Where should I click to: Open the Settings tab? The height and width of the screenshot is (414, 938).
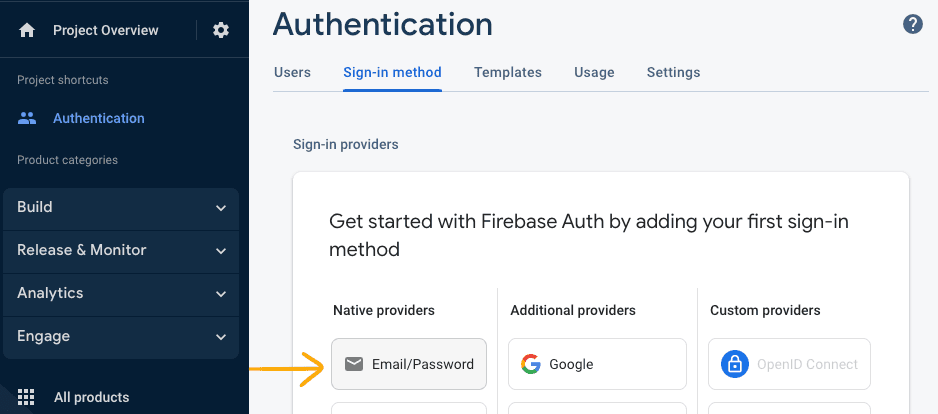click(673, 72)
